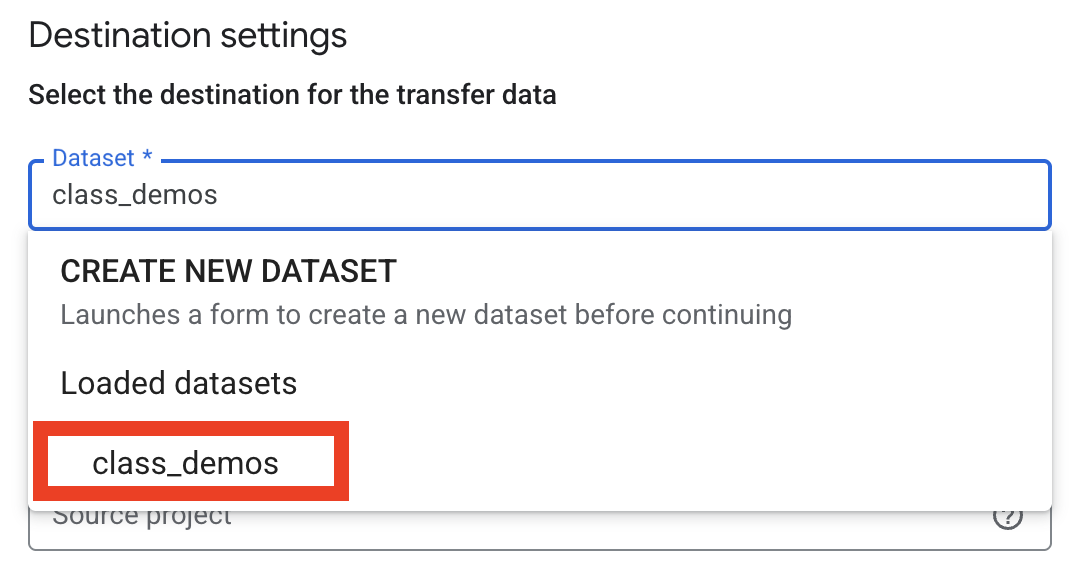Screen dimensions: 1078x564
Task: Click the Loaded datasets group header
Action: point(179,383)
